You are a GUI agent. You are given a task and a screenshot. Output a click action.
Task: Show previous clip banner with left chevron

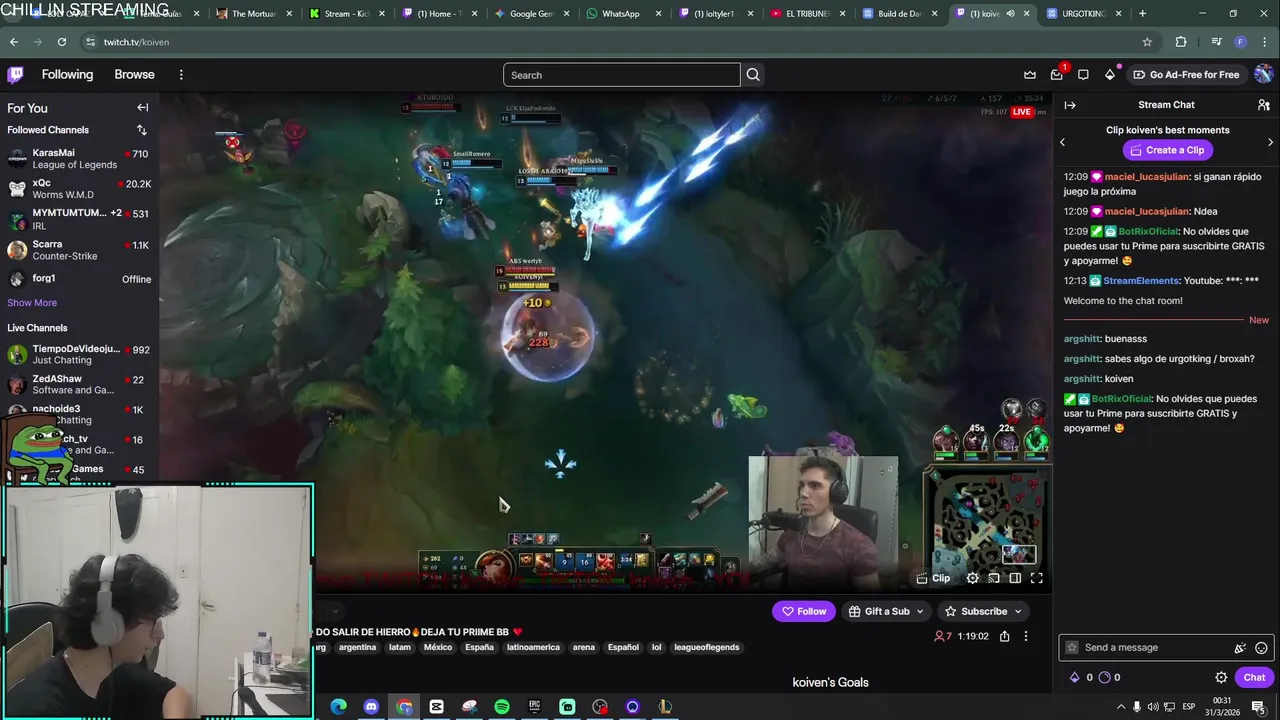pos(1062,142)
